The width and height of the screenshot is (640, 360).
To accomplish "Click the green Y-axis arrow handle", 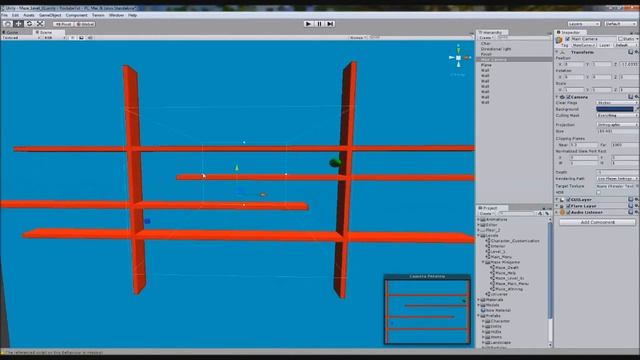I will [237, 168].
